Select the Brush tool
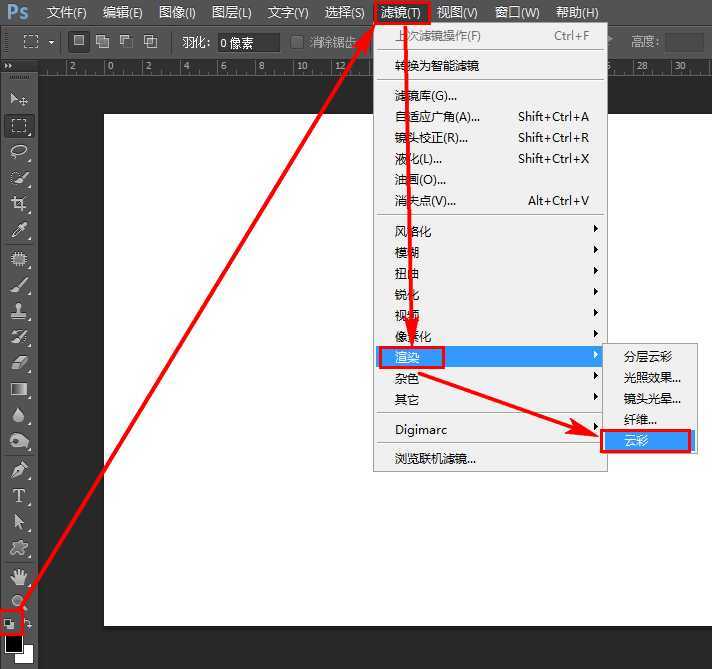The height and width of the screenshot is (669, 712). click(19, 285)
